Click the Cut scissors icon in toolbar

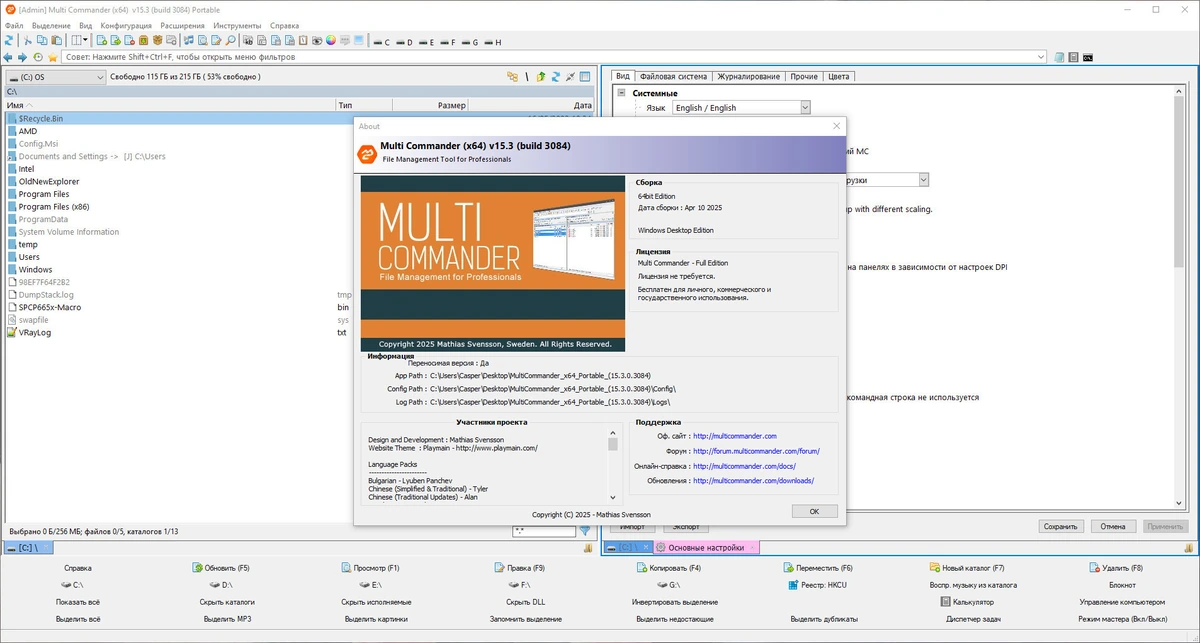(x=28, y=41)
